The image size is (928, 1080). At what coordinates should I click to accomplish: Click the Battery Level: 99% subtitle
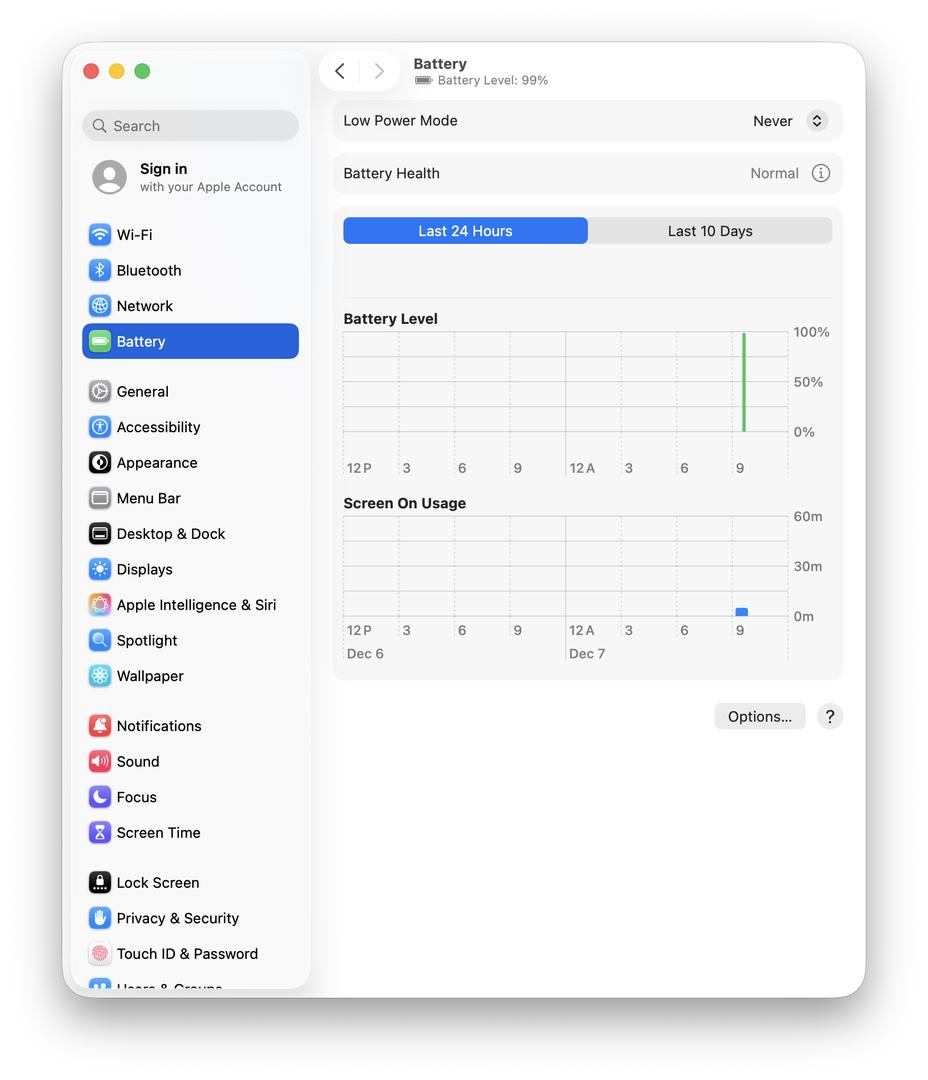tap(493, 81)
